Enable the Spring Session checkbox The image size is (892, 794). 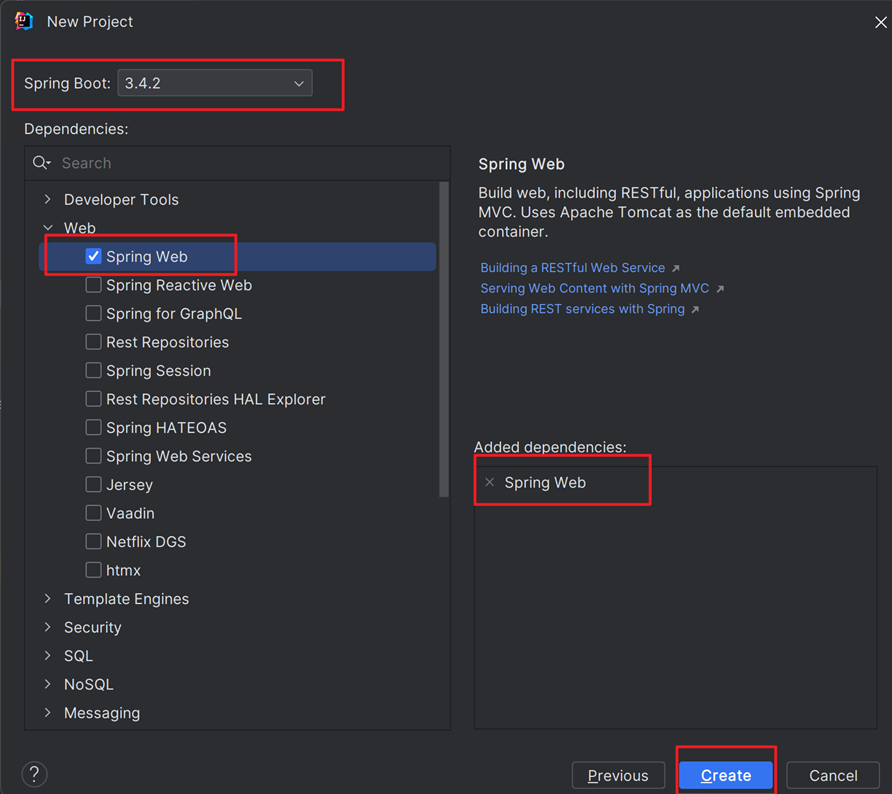93,370
